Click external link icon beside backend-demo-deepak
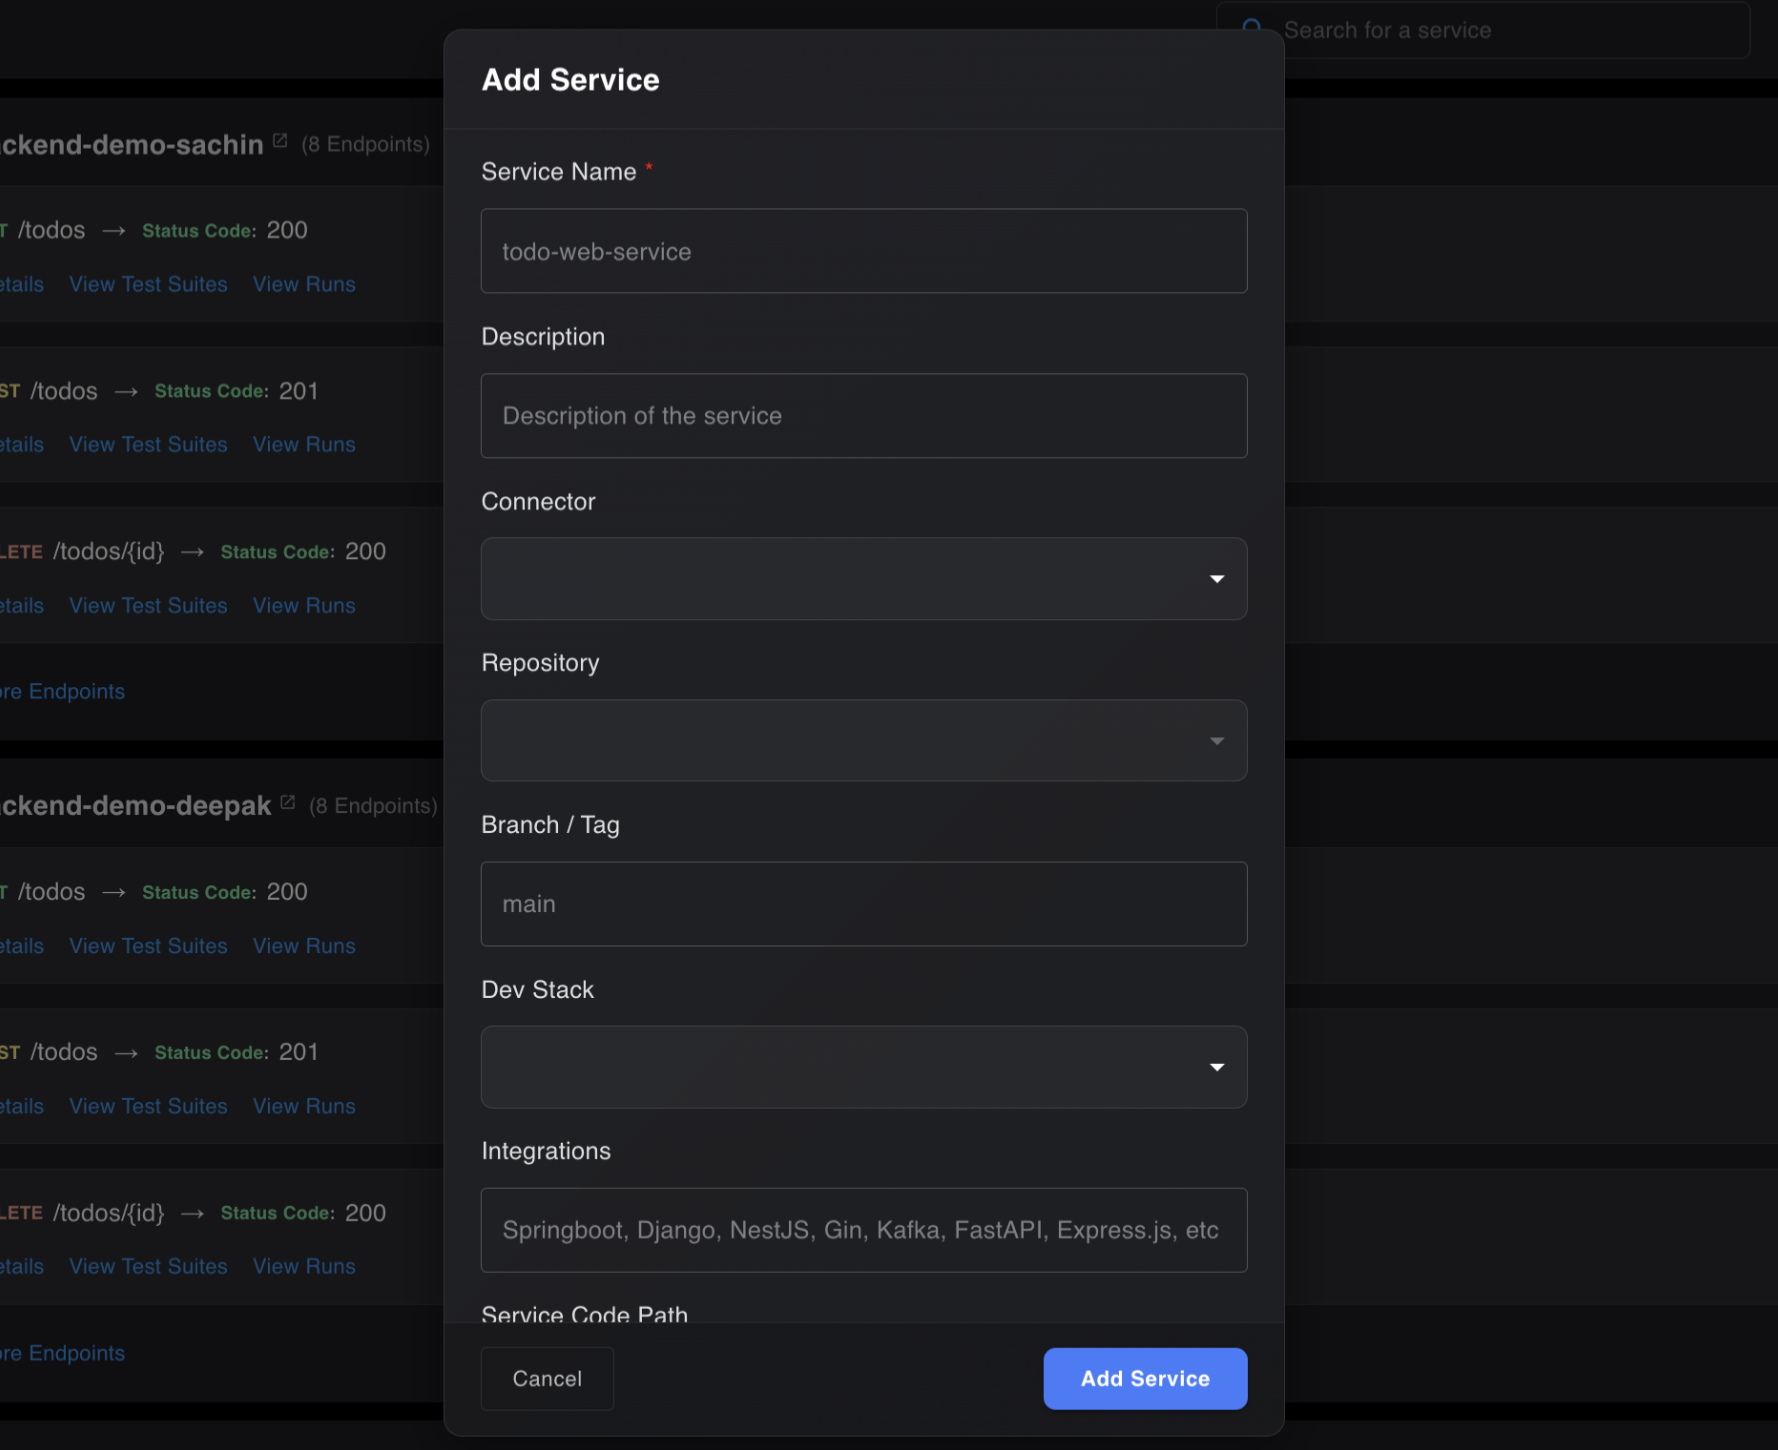Screen dimensions: 1778x1450 tap(288, 803)
